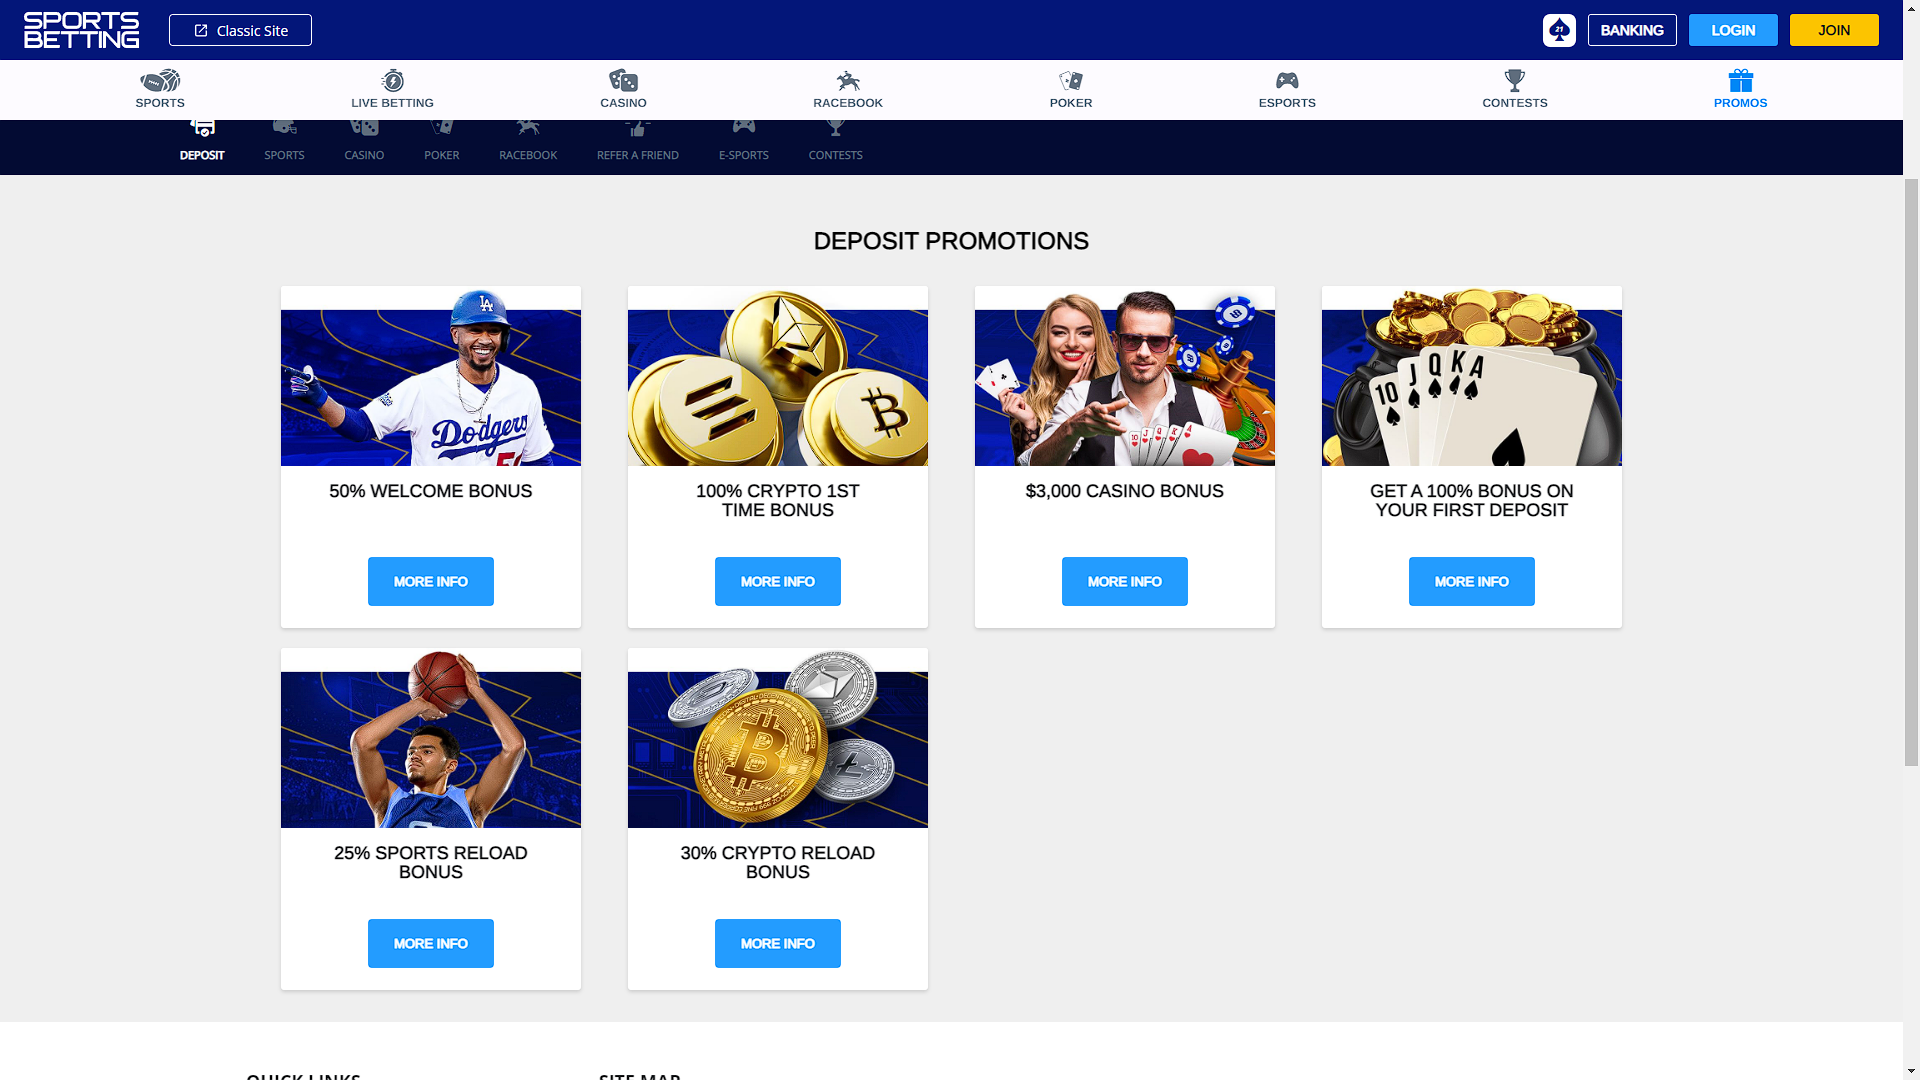View More Info for $3,000 Casino Bonus

point(1125,581)
